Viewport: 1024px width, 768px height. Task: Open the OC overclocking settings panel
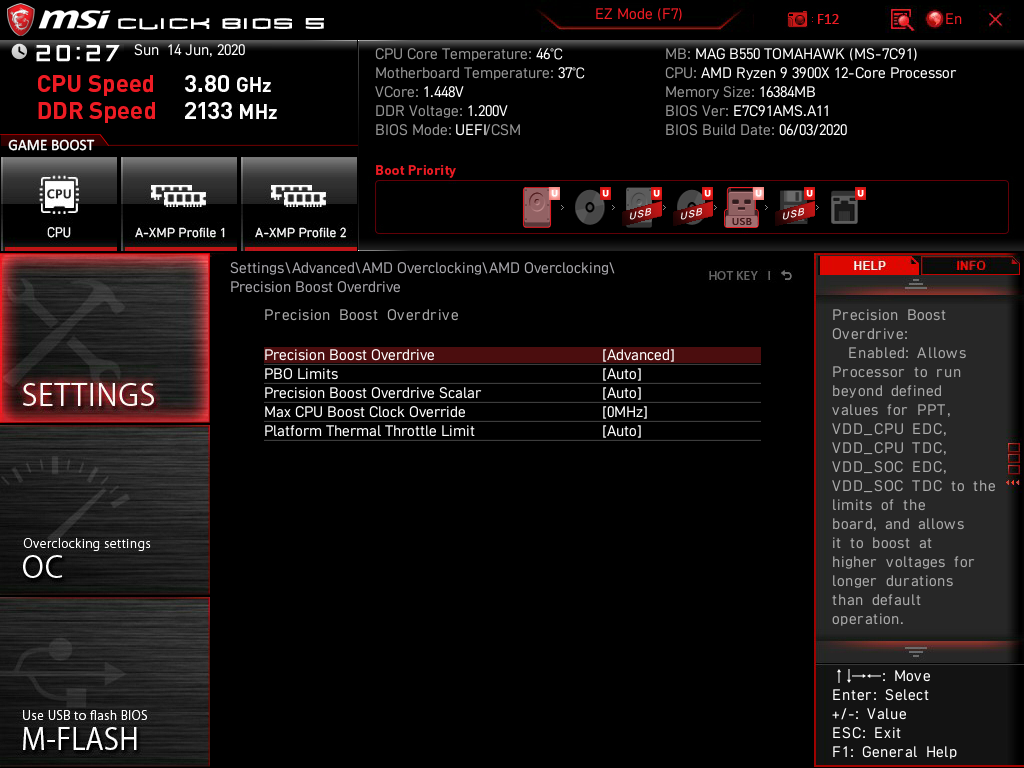[104, 511]
